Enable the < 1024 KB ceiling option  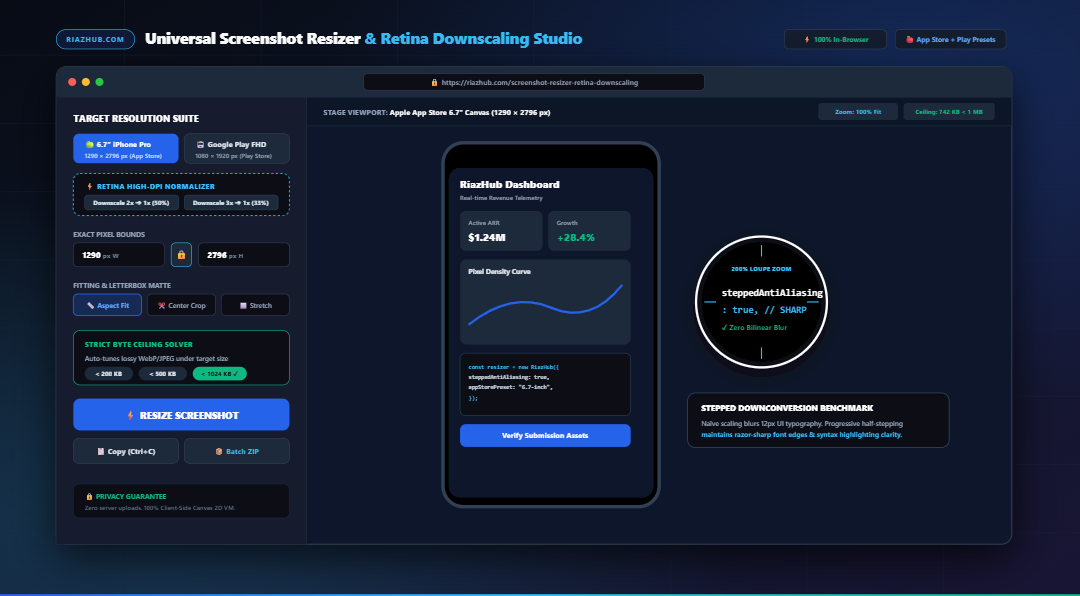220,374
